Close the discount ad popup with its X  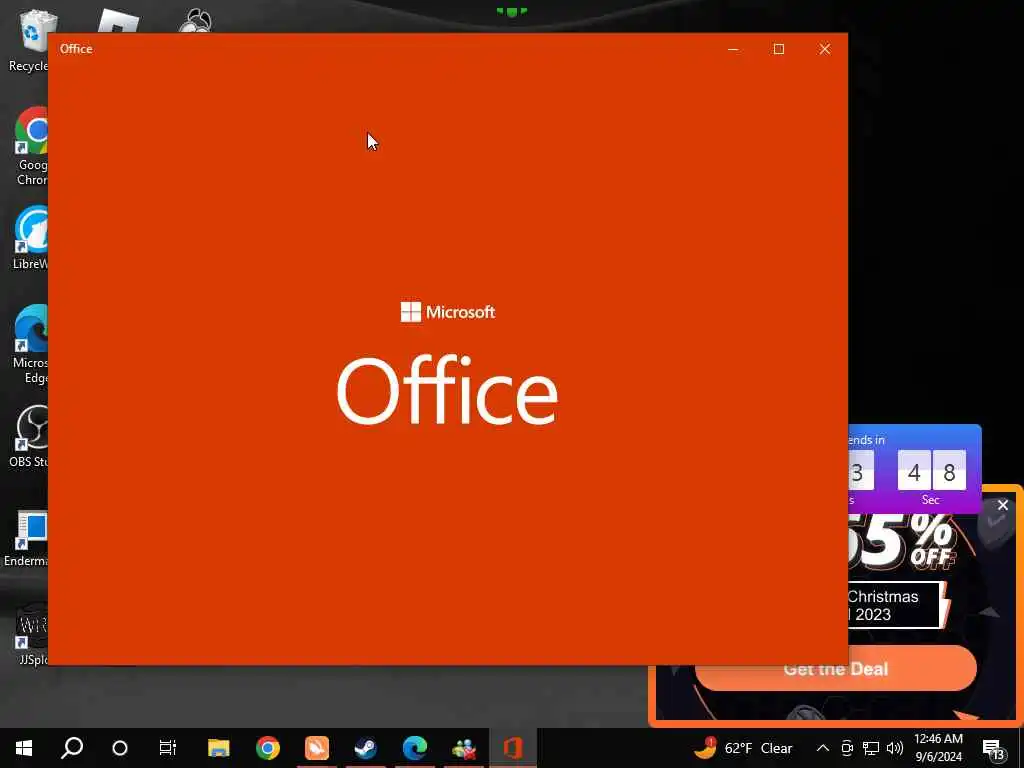[1003, 505]
